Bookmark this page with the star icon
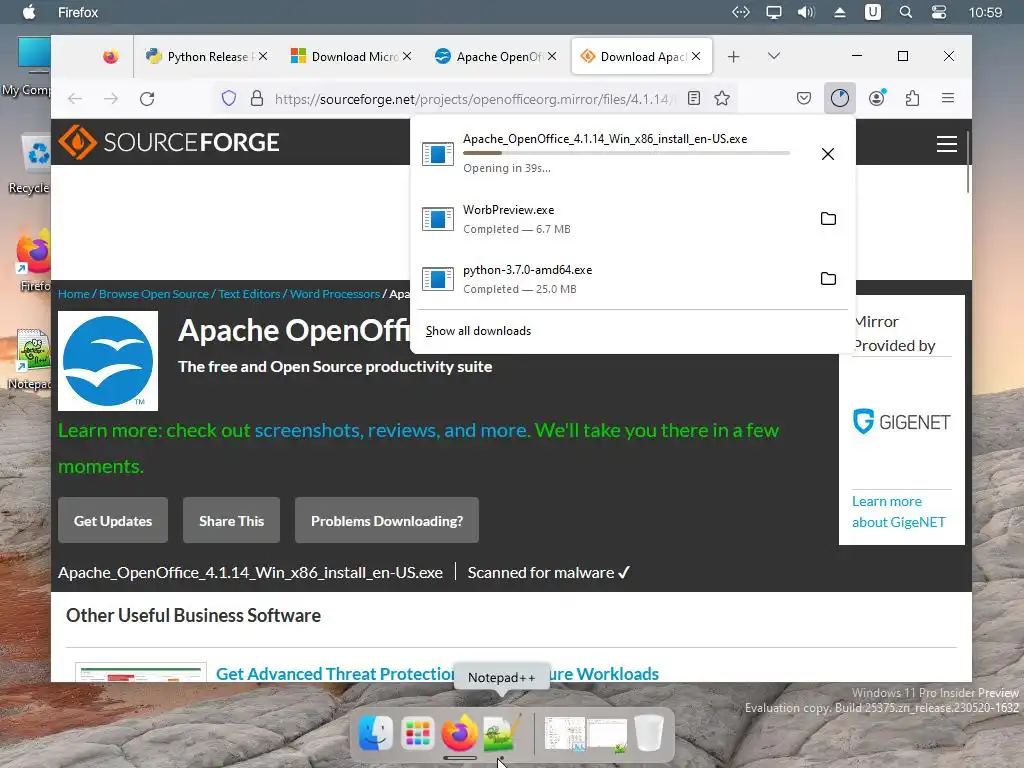This screenshot has width=1024, height=768. [x=722, y=99]
